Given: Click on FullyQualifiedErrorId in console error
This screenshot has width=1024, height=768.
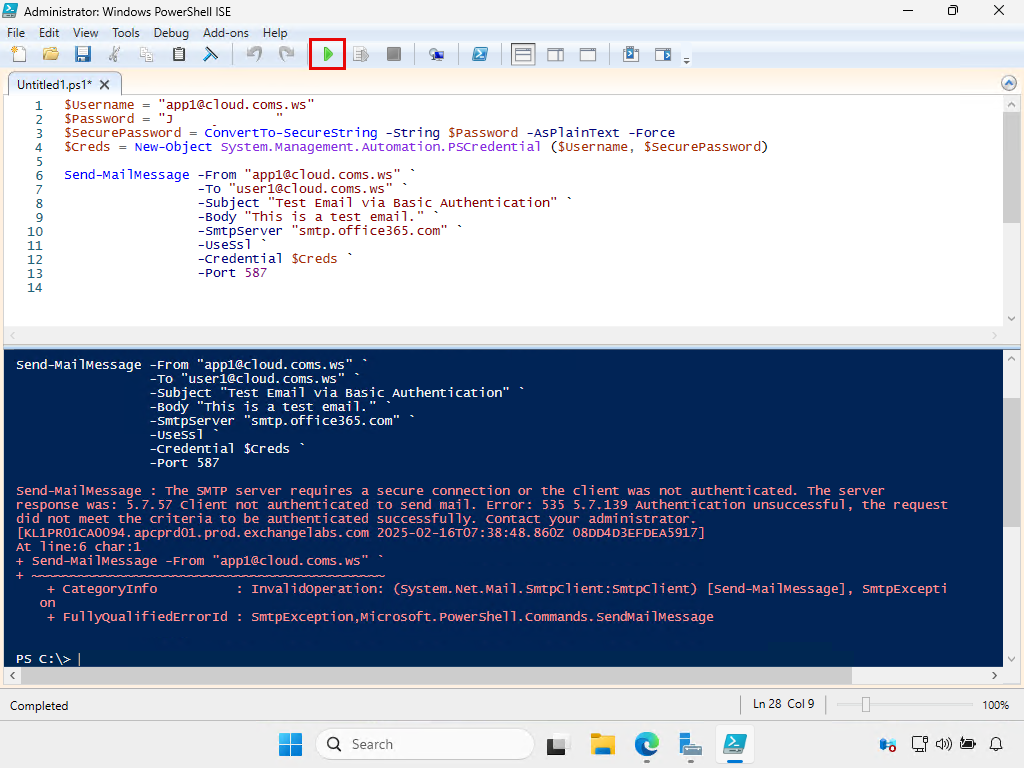Looking at the screenshot, I should (145, 616).
